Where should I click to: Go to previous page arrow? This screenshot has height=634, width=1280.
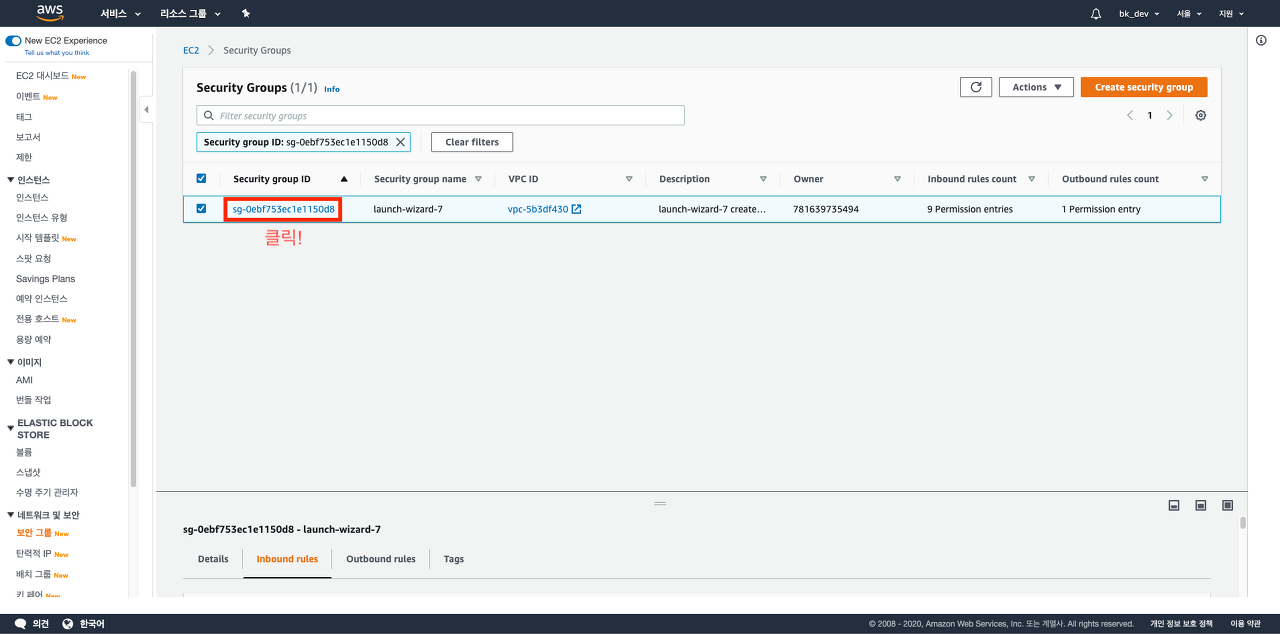click(x=1130, y=115)
